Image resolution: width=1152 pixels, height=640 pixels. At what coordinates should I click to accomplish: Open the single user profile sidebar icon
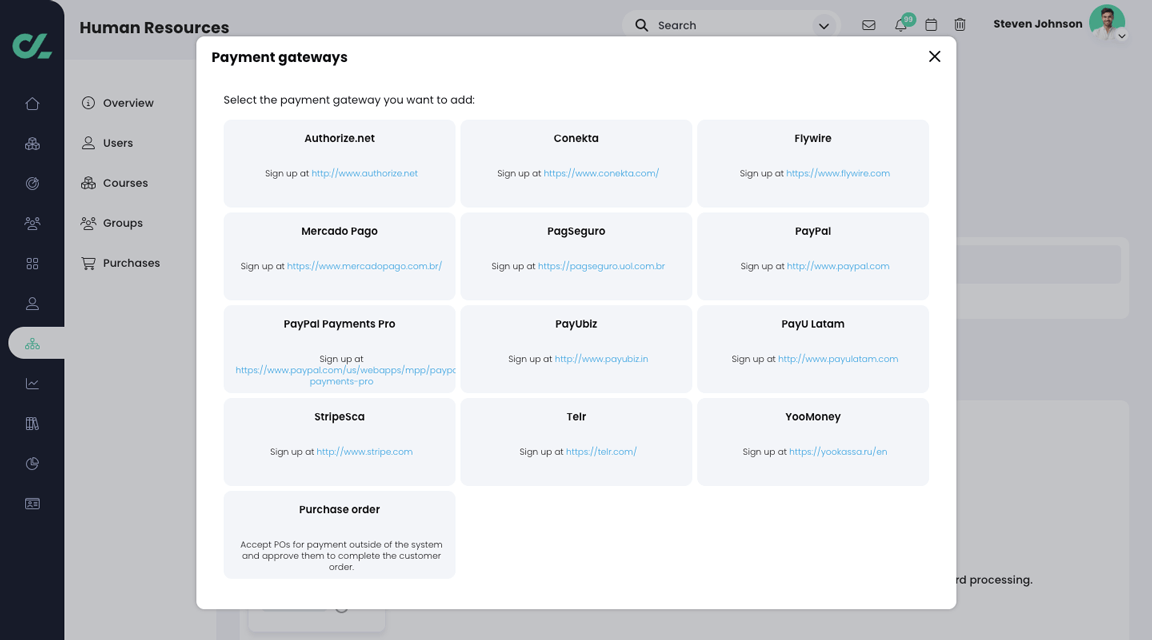pos(32,303)
